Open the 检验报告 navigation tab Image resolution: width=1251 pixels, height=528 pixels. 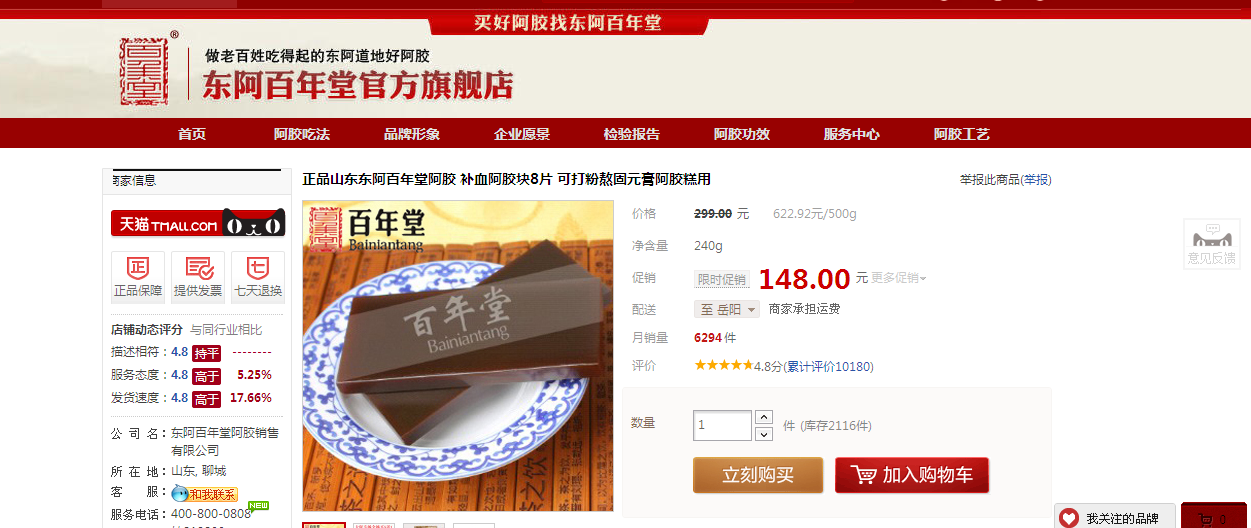[632, 134]
